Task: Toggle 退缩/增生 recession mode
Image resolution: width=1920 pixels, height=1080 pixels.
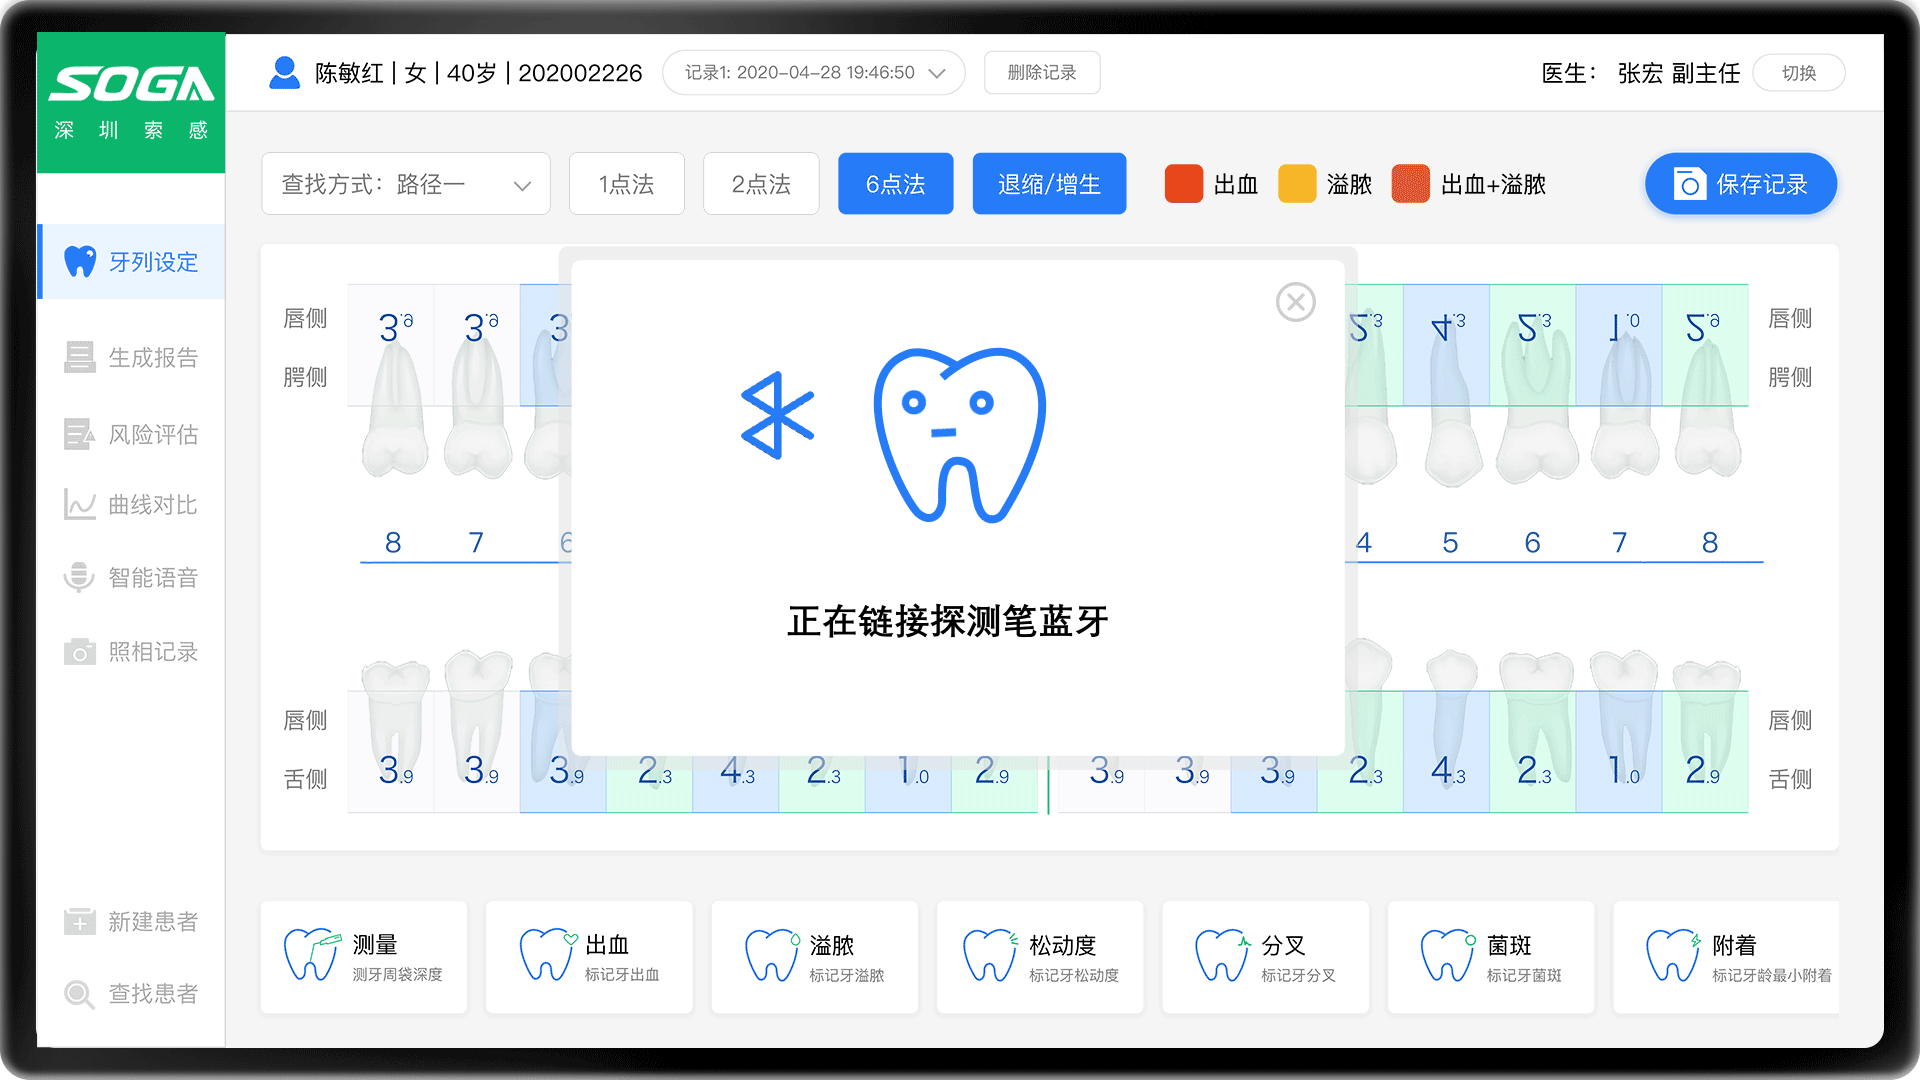Action: point(1049,183)
